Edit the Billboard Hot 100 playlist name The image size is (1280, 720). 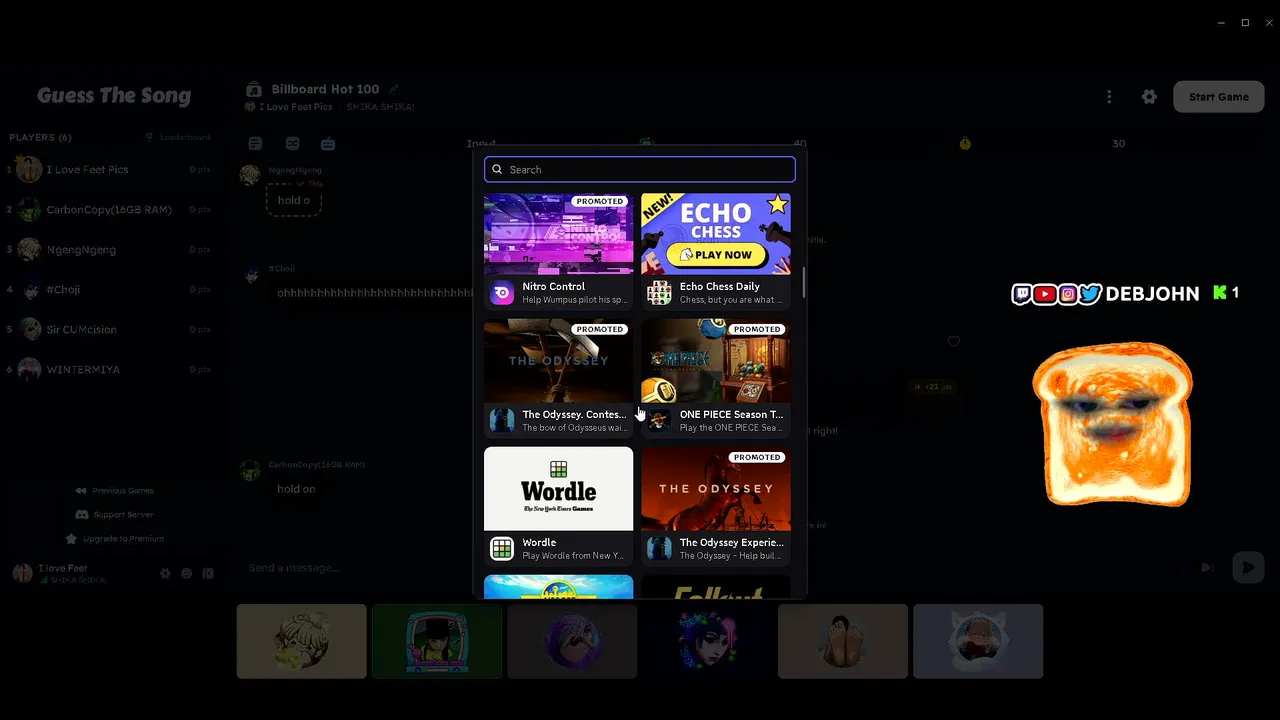[x=394, y=89]
